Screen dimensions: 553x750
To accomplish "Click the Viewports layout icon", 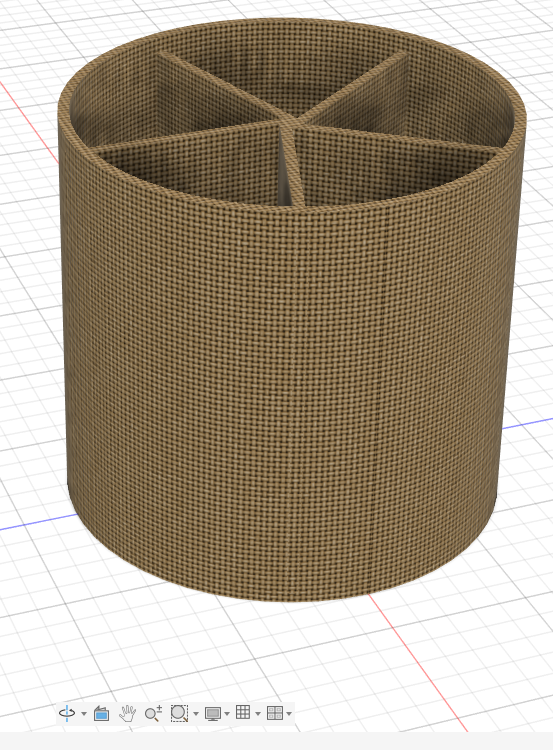I will coord(275,713).
